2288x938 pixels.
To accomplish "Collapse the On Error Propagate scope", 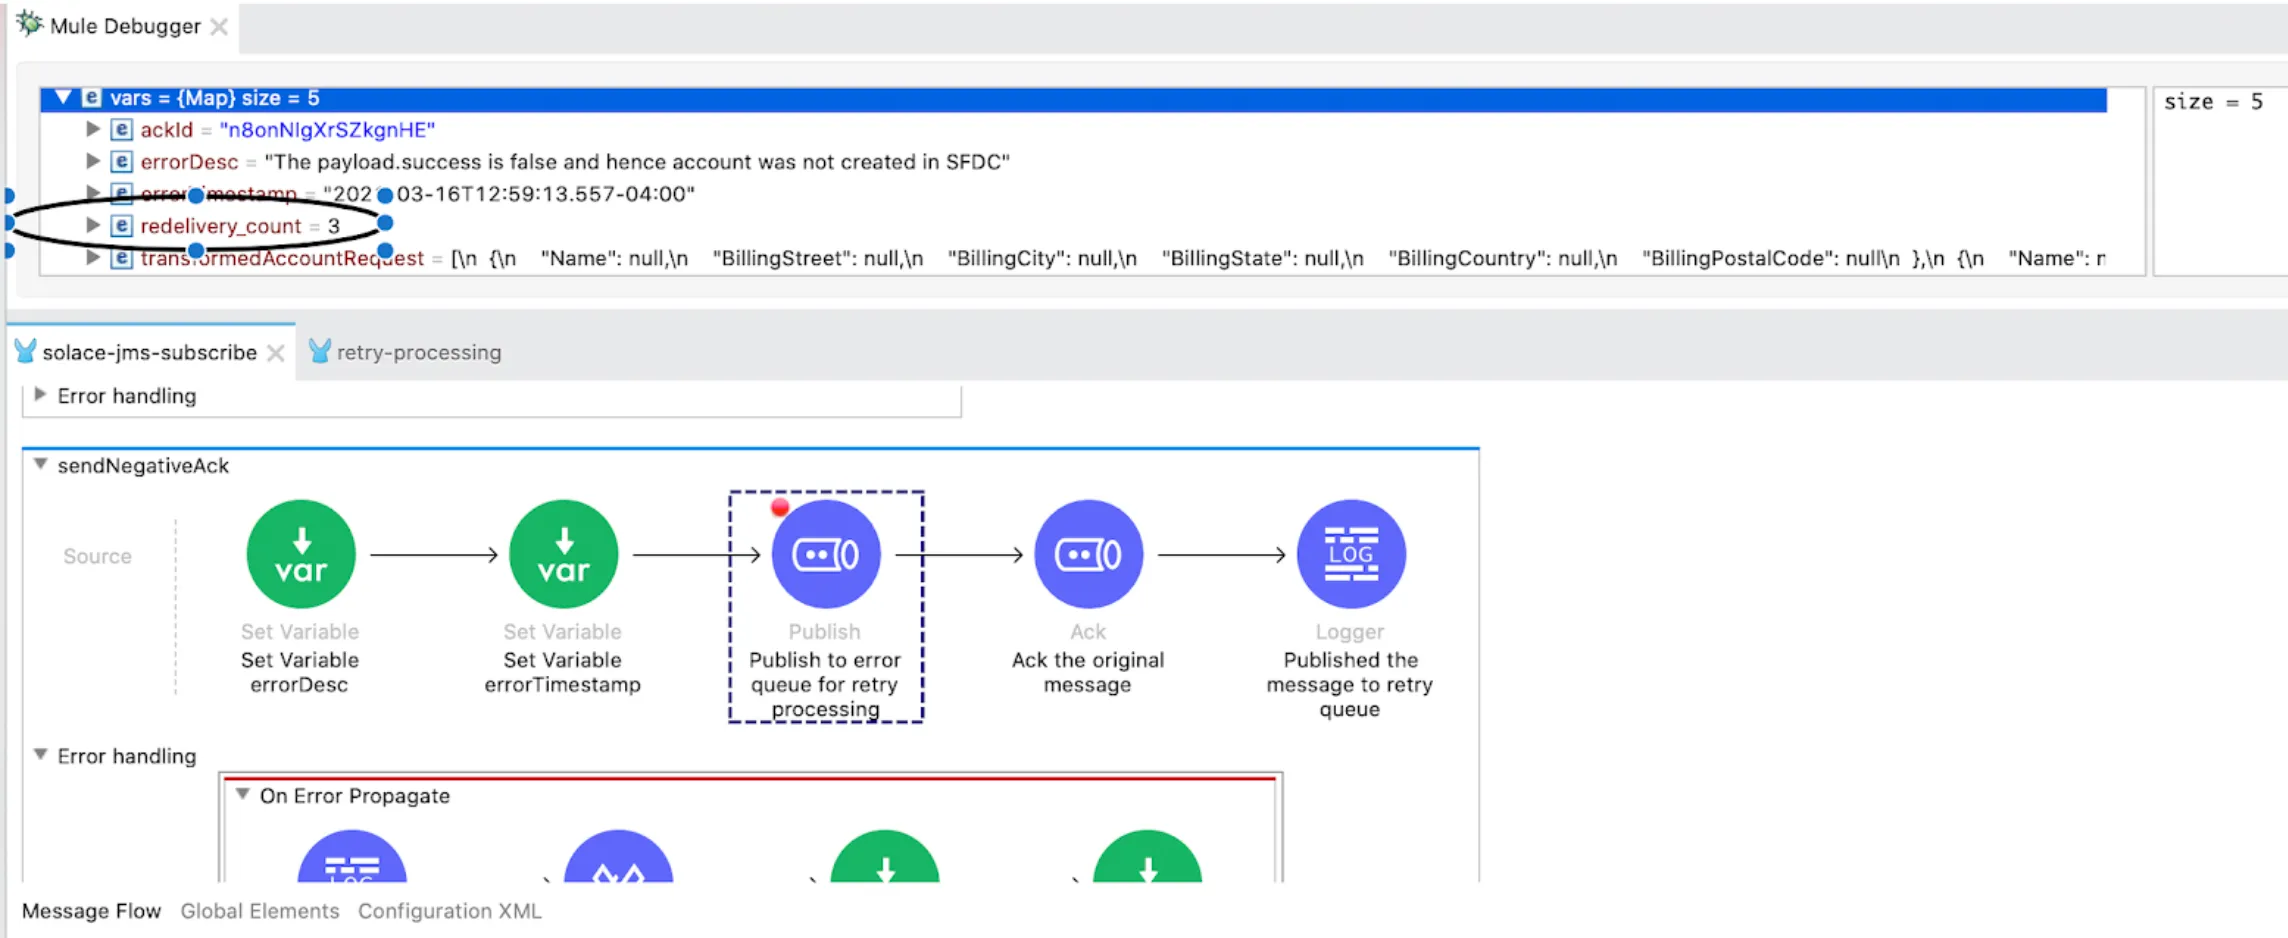I will (242, 794).
